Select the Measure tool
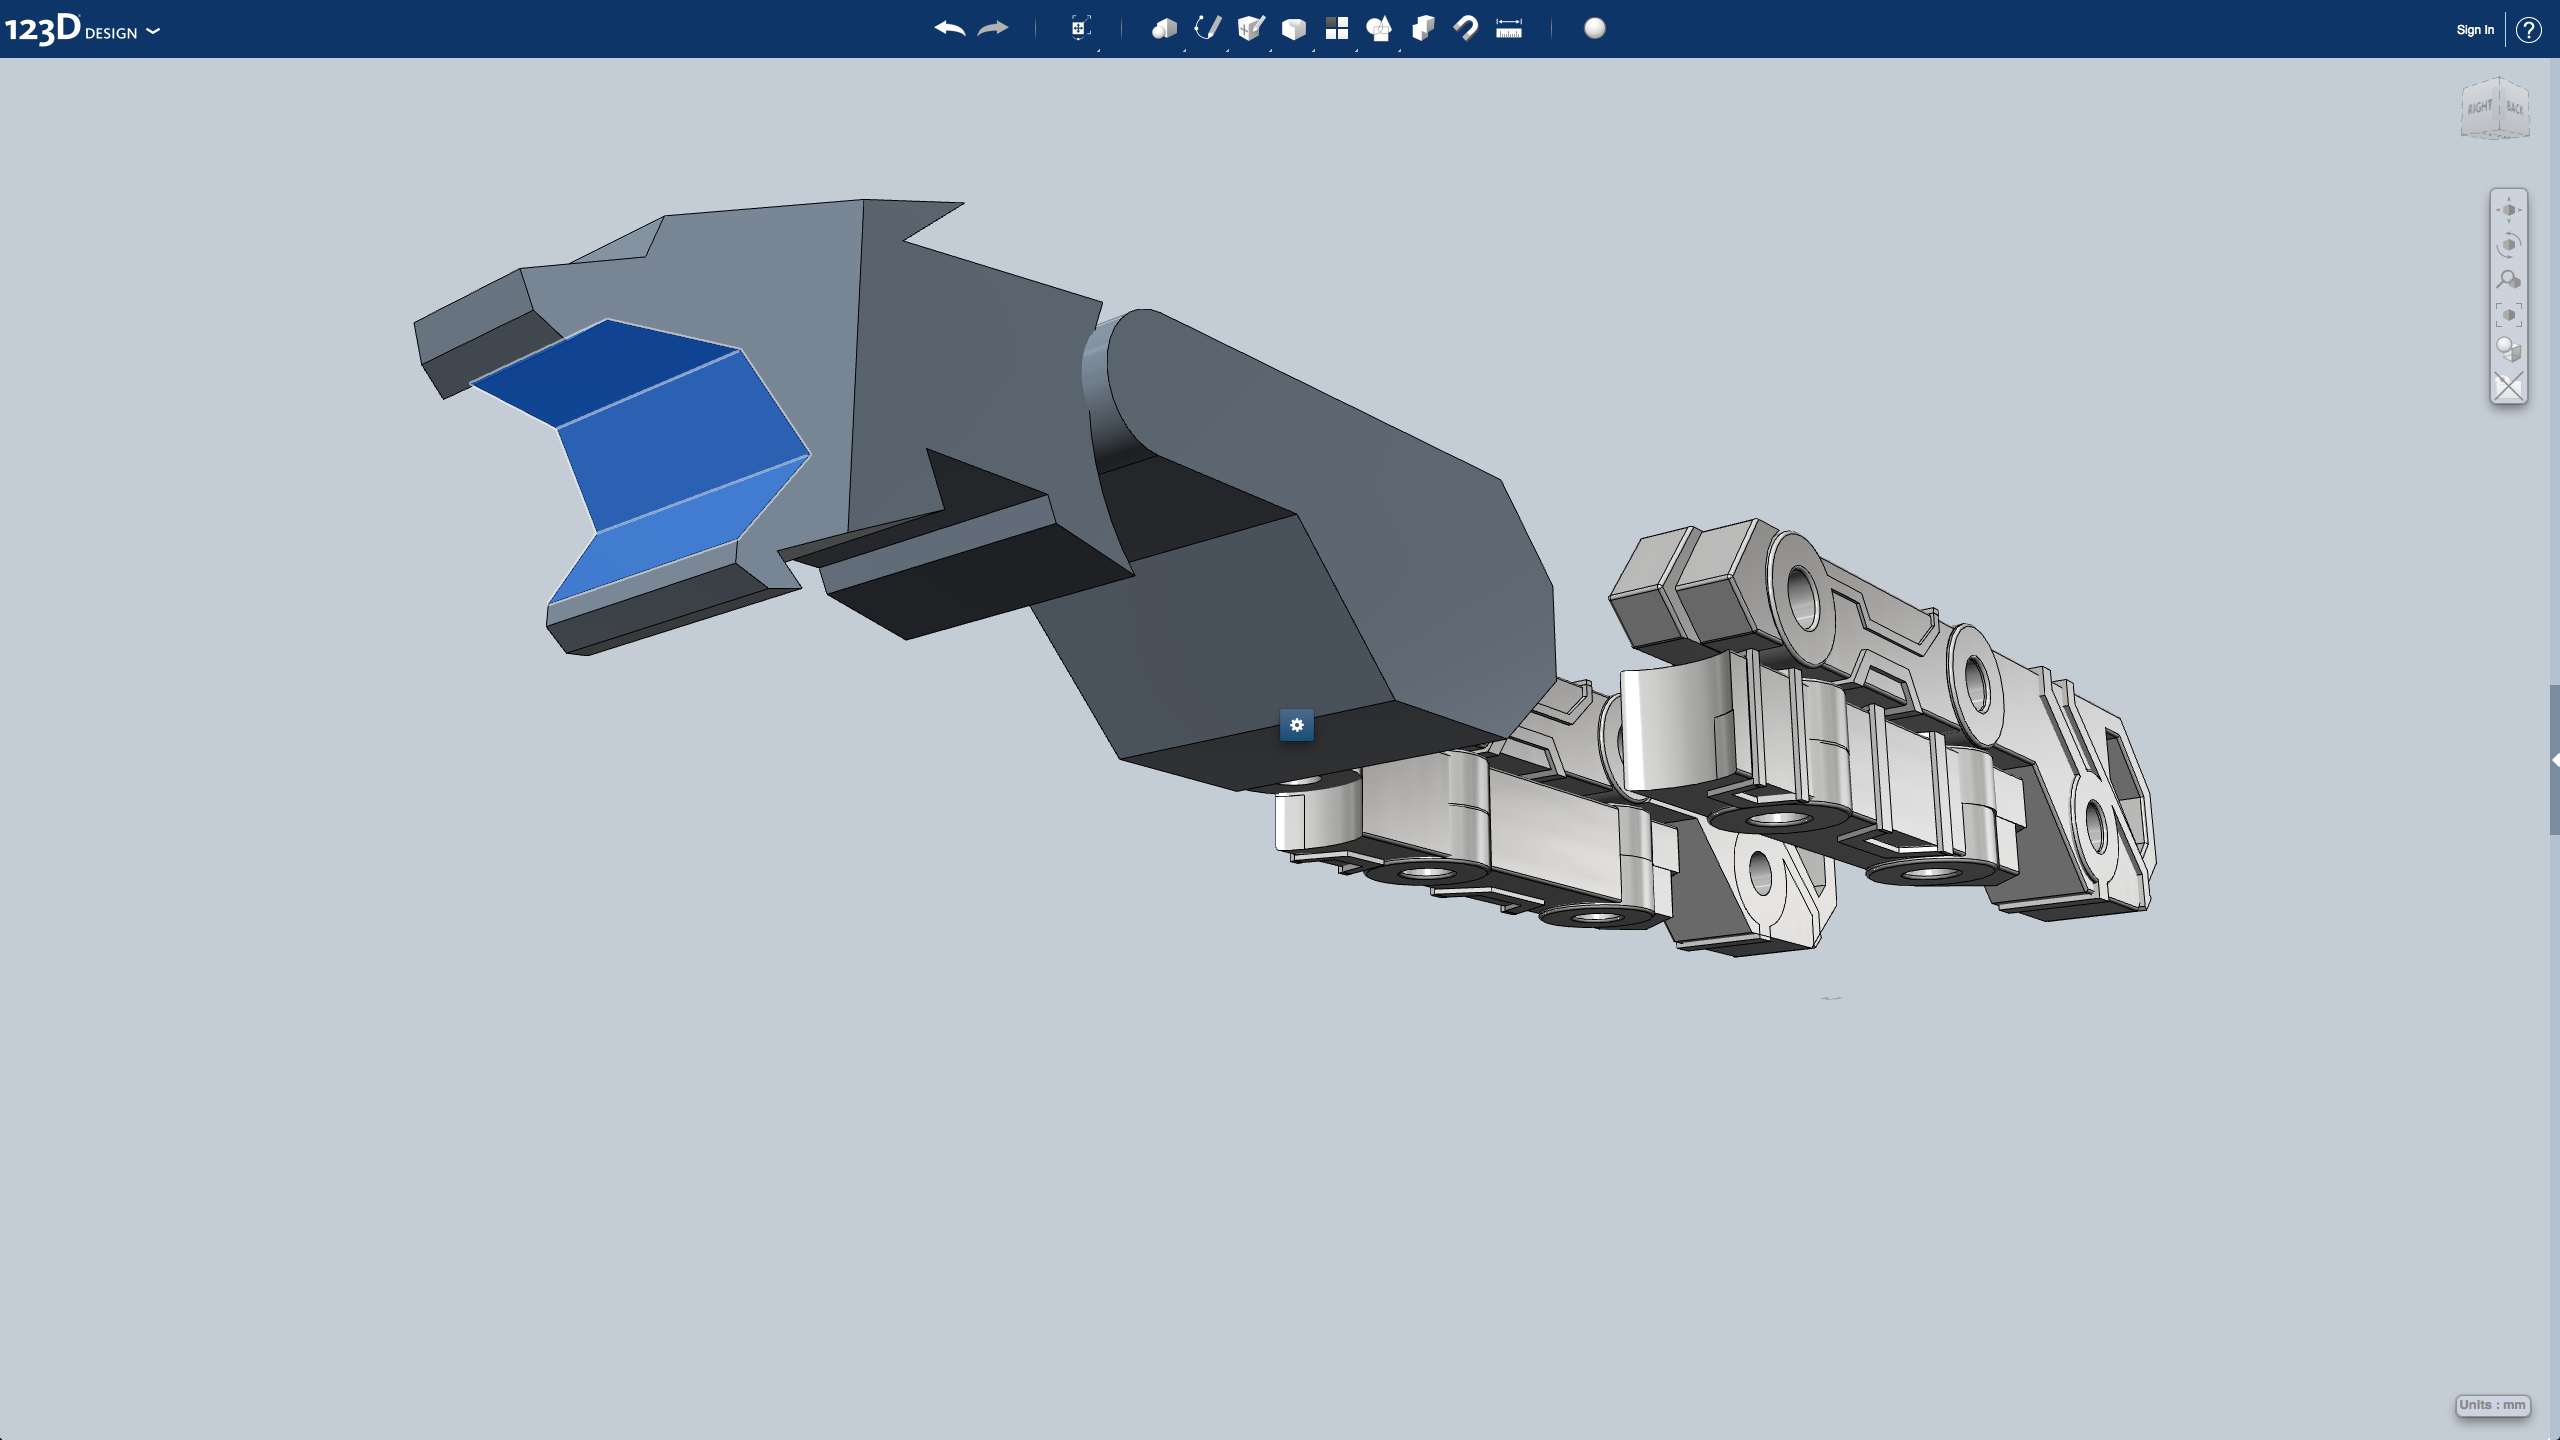Screen dimensions: 2560x1440 tap(1507, 28)
